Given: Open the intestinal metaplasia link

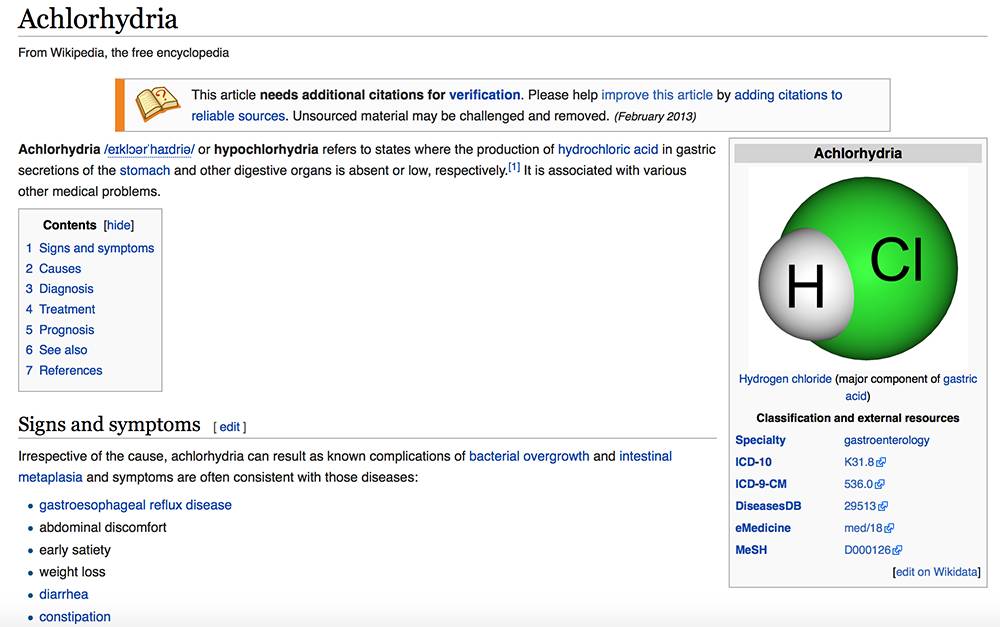Looking at the screenshot, I should [x=645, y=456].
